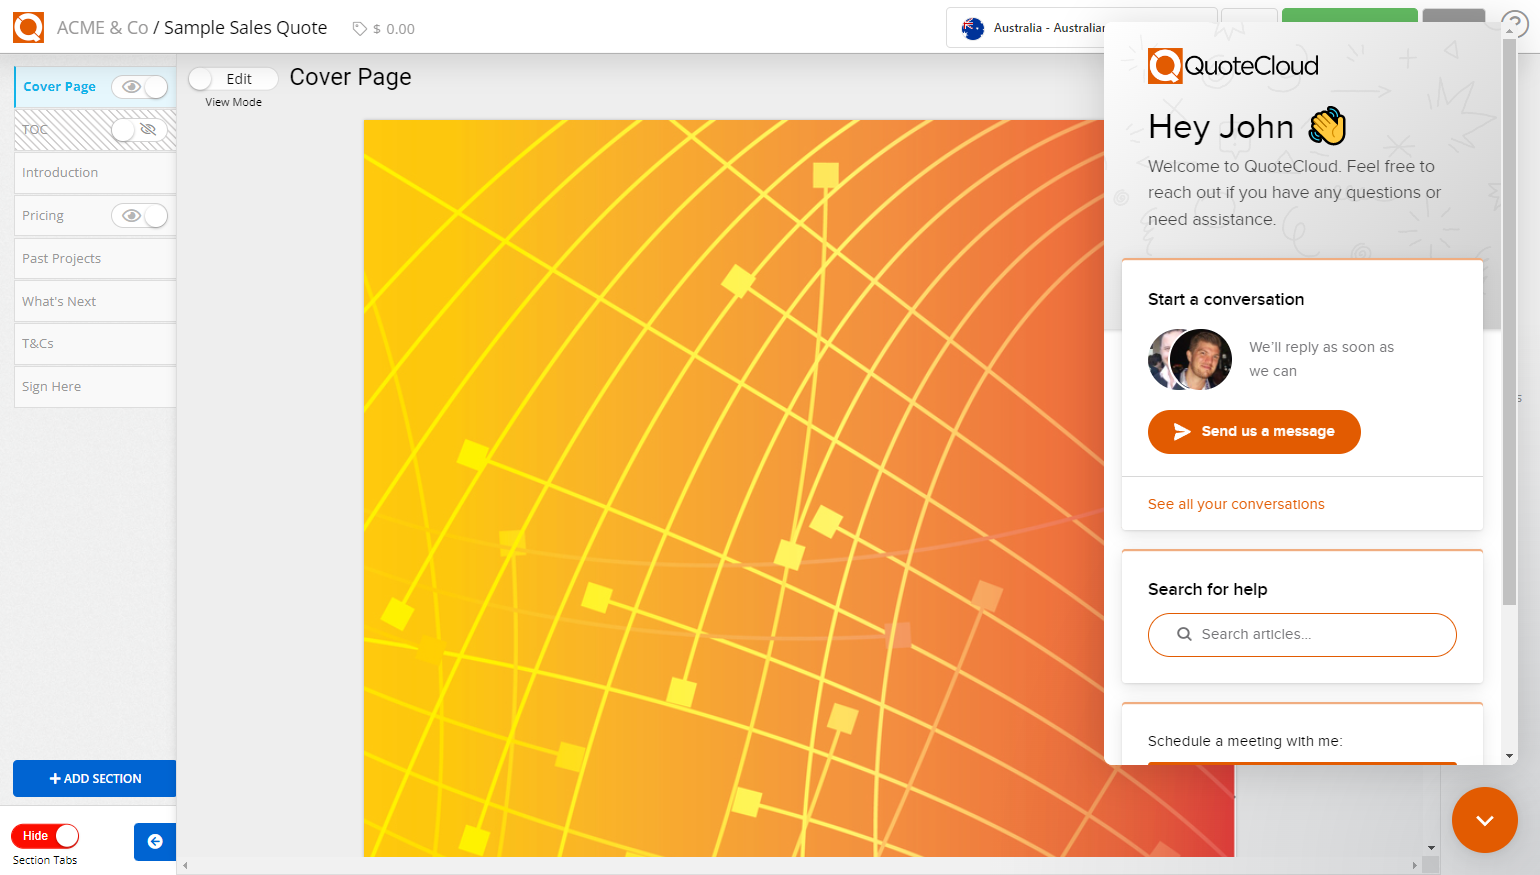
Task: Toggle the Hide Section Tabs switch
Action: click(x=46, y=836)
